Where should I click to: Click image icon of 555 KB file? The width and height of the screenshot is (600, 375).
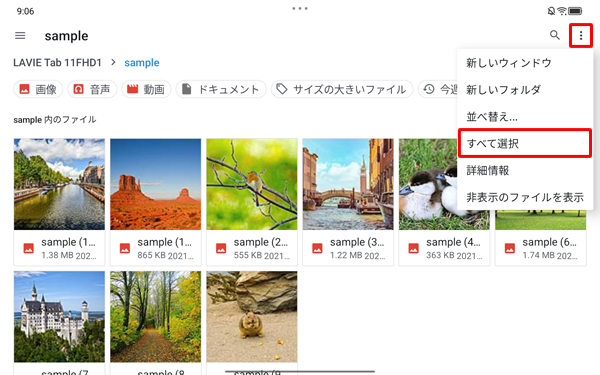[x=221, y=248]
